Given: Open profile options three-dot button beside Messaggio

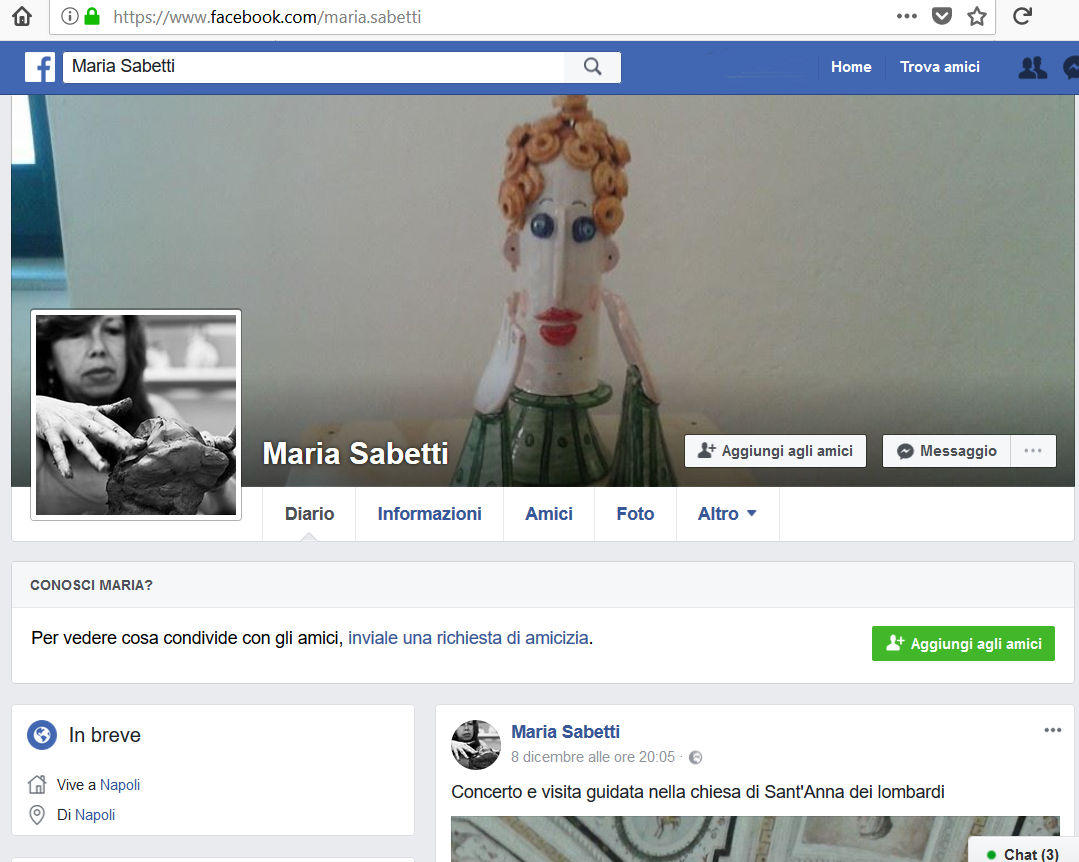Looking at the screenshot, I should [x=1033, y=451].
